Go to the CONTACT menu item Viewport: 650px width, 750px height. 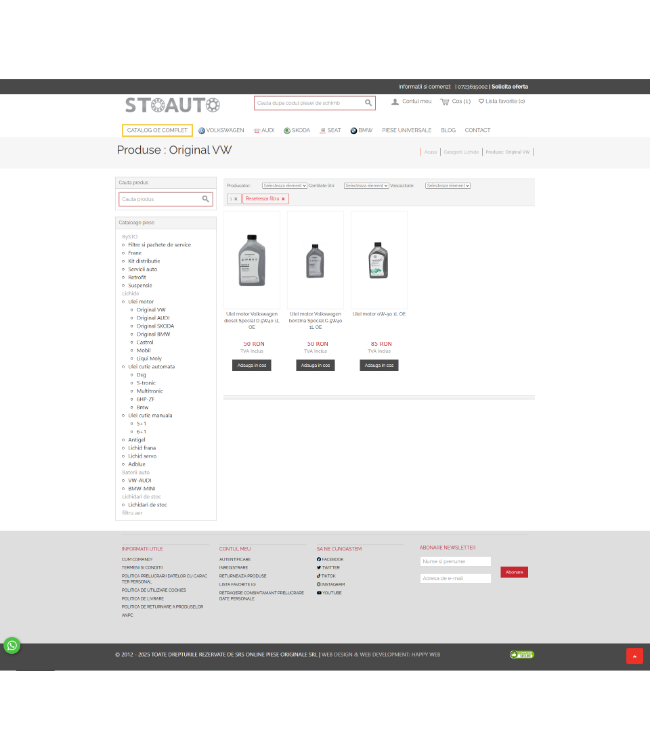477,131
